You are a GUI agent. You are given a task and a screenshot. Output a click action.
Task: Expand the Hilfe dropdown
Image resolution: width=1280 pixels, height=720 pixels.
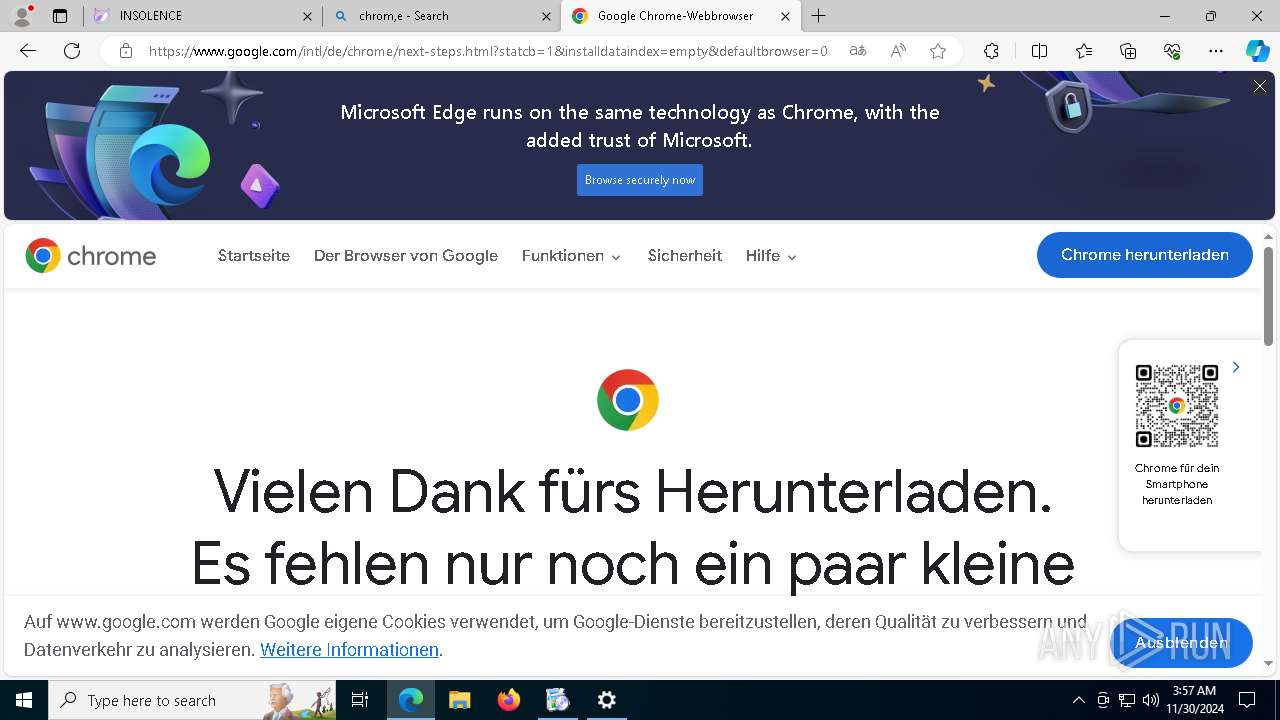771,256
